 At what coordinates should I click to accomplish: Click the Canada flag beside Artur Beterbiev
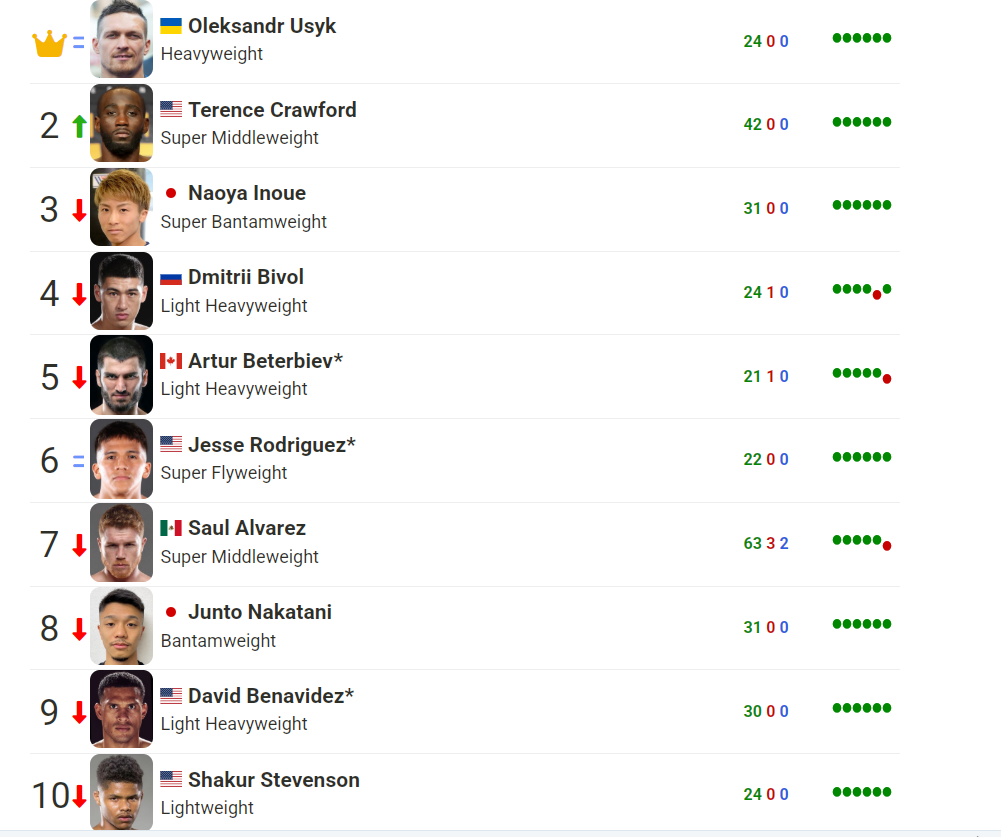tap(171, 361)
